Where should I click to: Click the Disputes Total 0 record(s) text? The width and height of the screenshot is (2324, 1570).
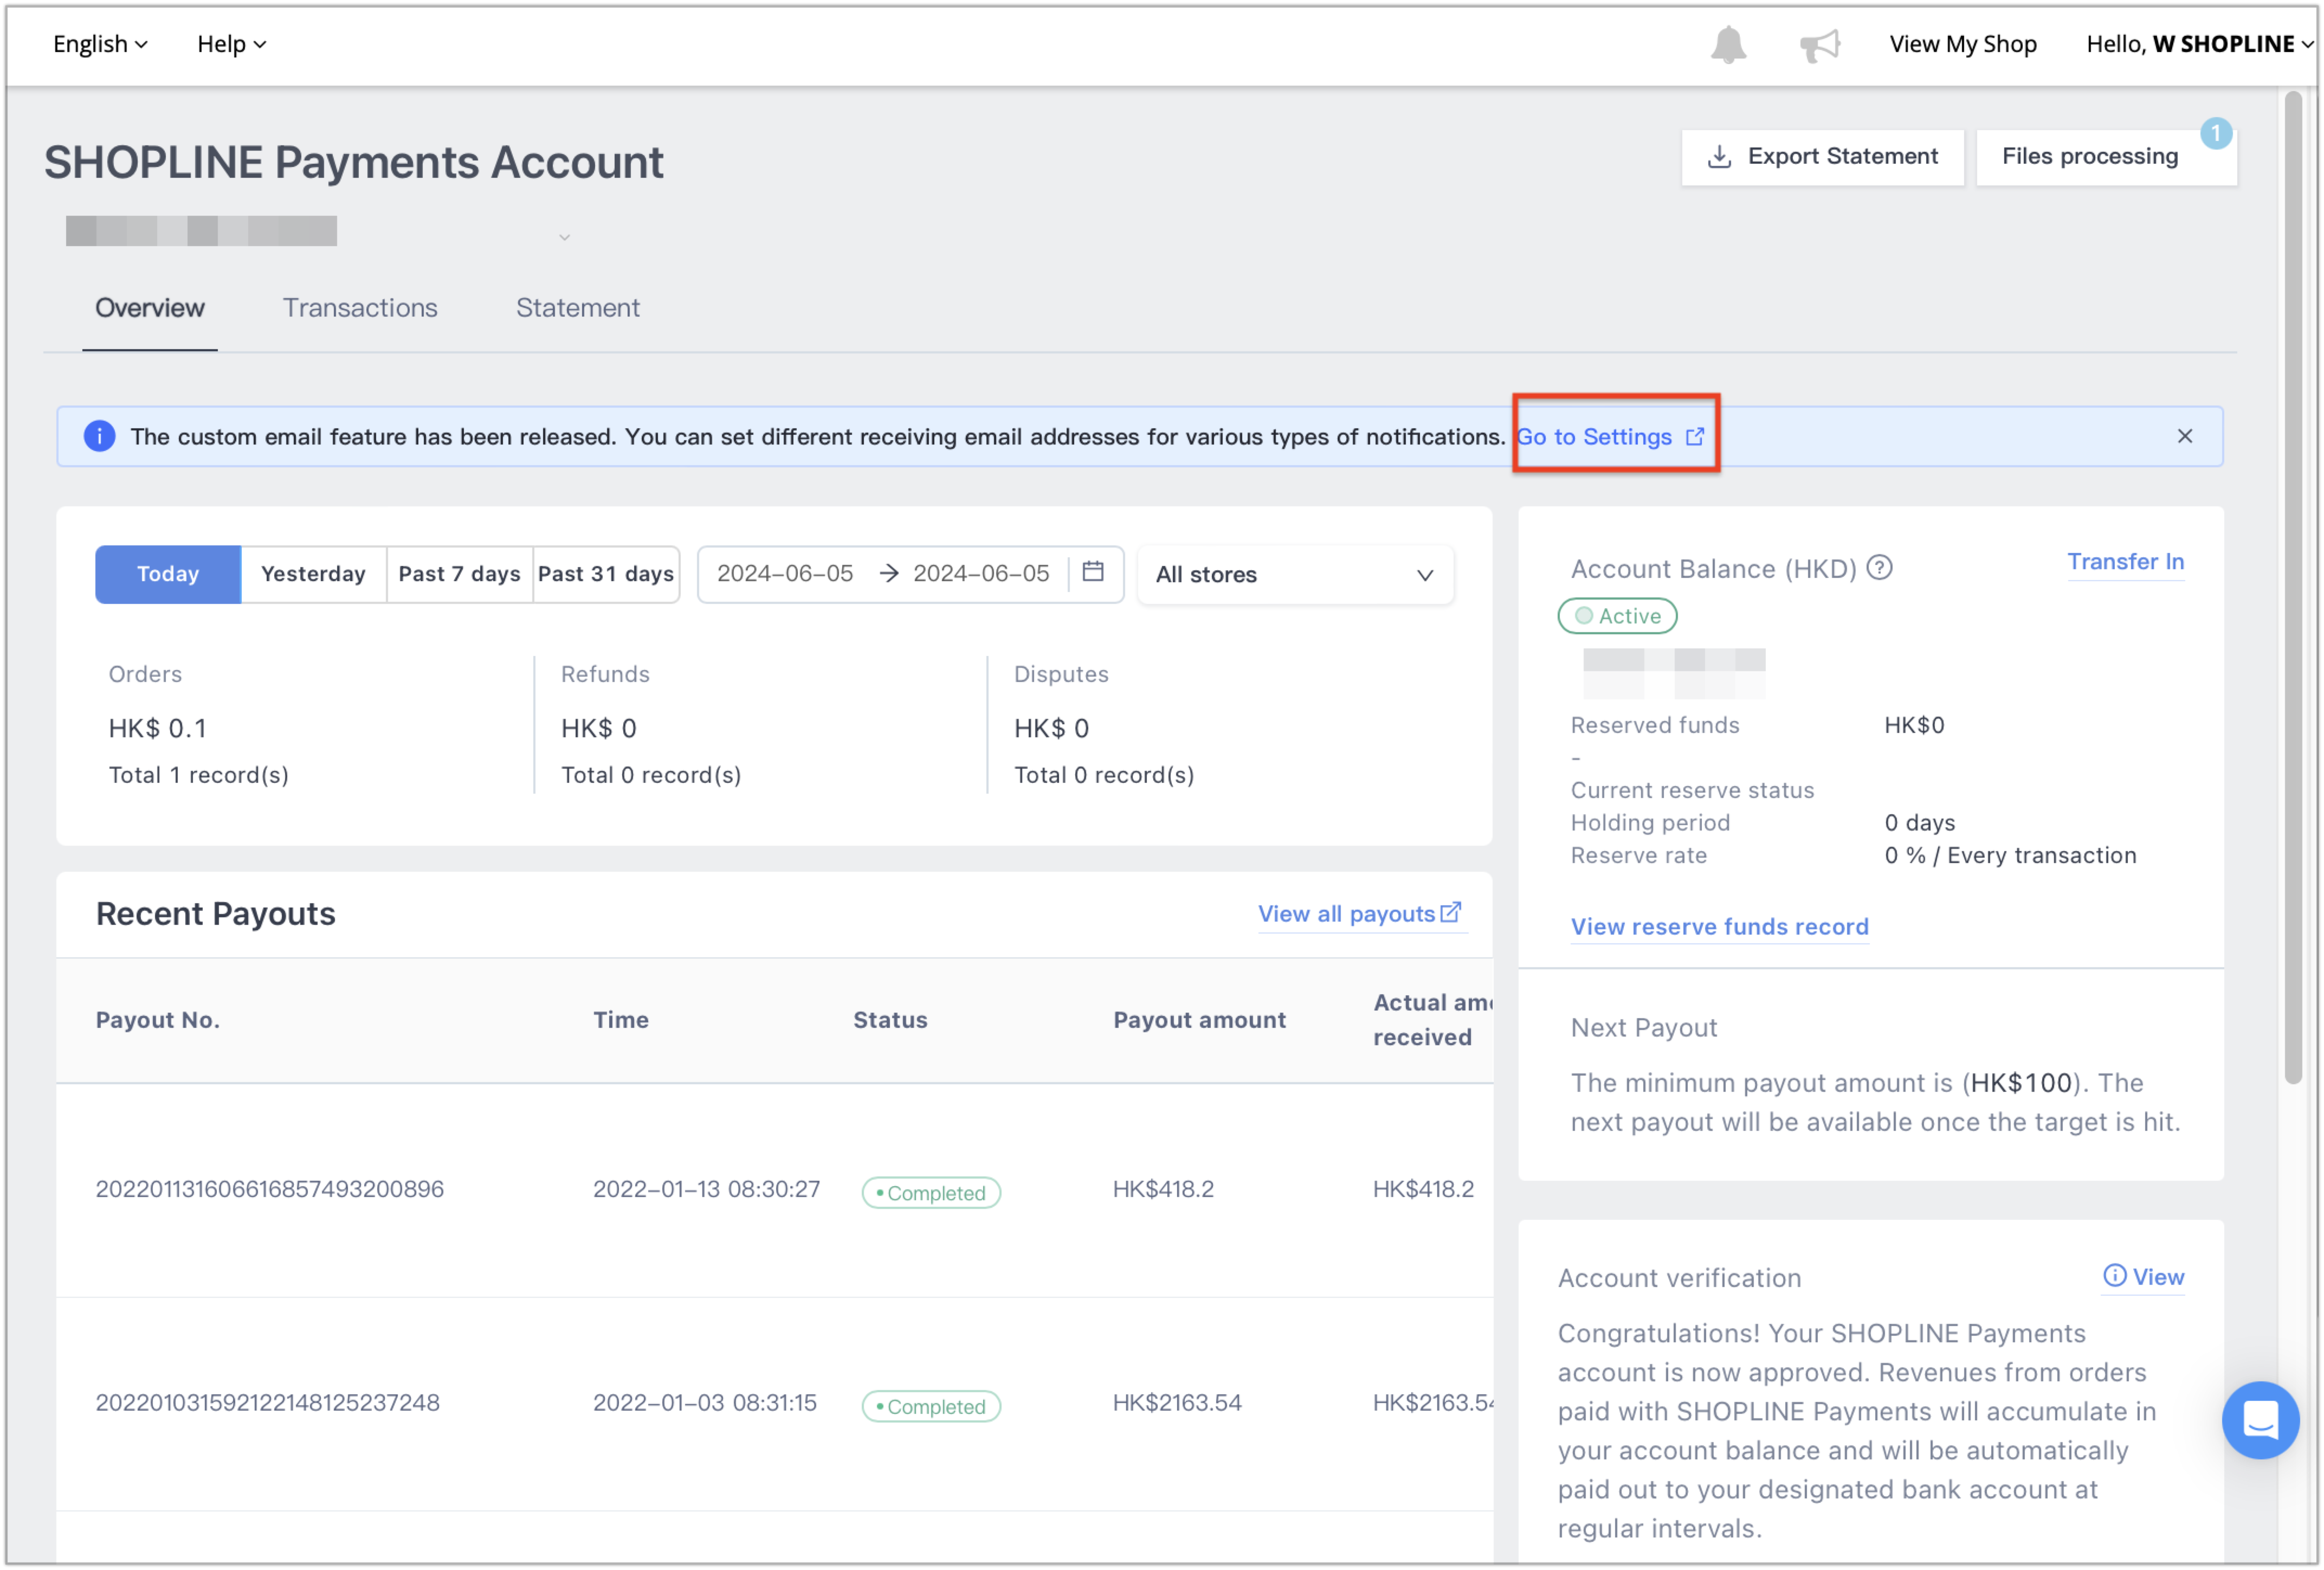pyautogui.click(x=1104, y=775)
